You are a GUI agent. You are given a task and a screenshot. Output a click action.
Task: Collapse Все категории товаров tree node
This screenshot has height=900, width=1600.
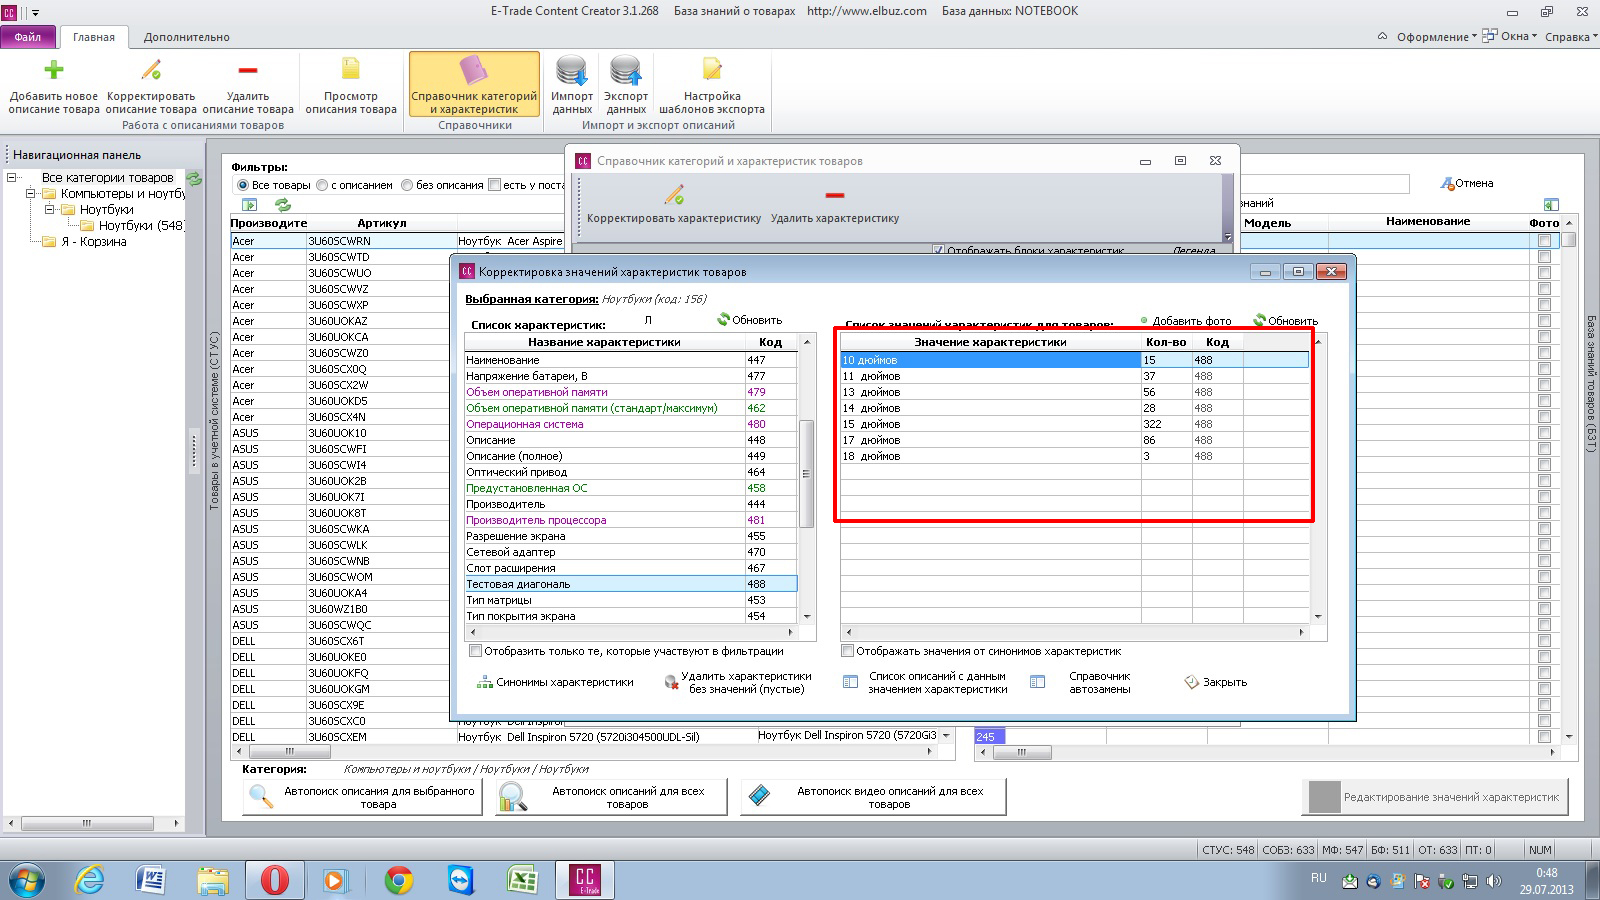click(11, 178)
